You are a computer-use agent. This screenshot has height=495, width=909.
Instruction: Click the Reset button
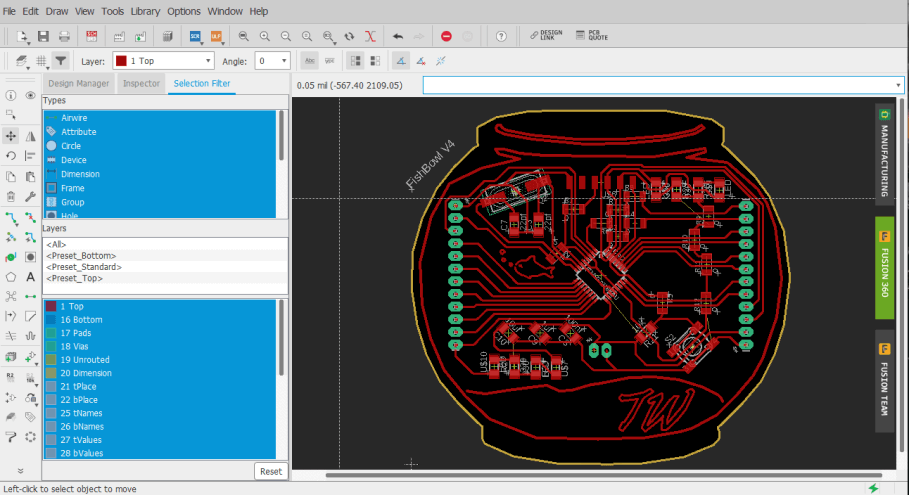270,471
